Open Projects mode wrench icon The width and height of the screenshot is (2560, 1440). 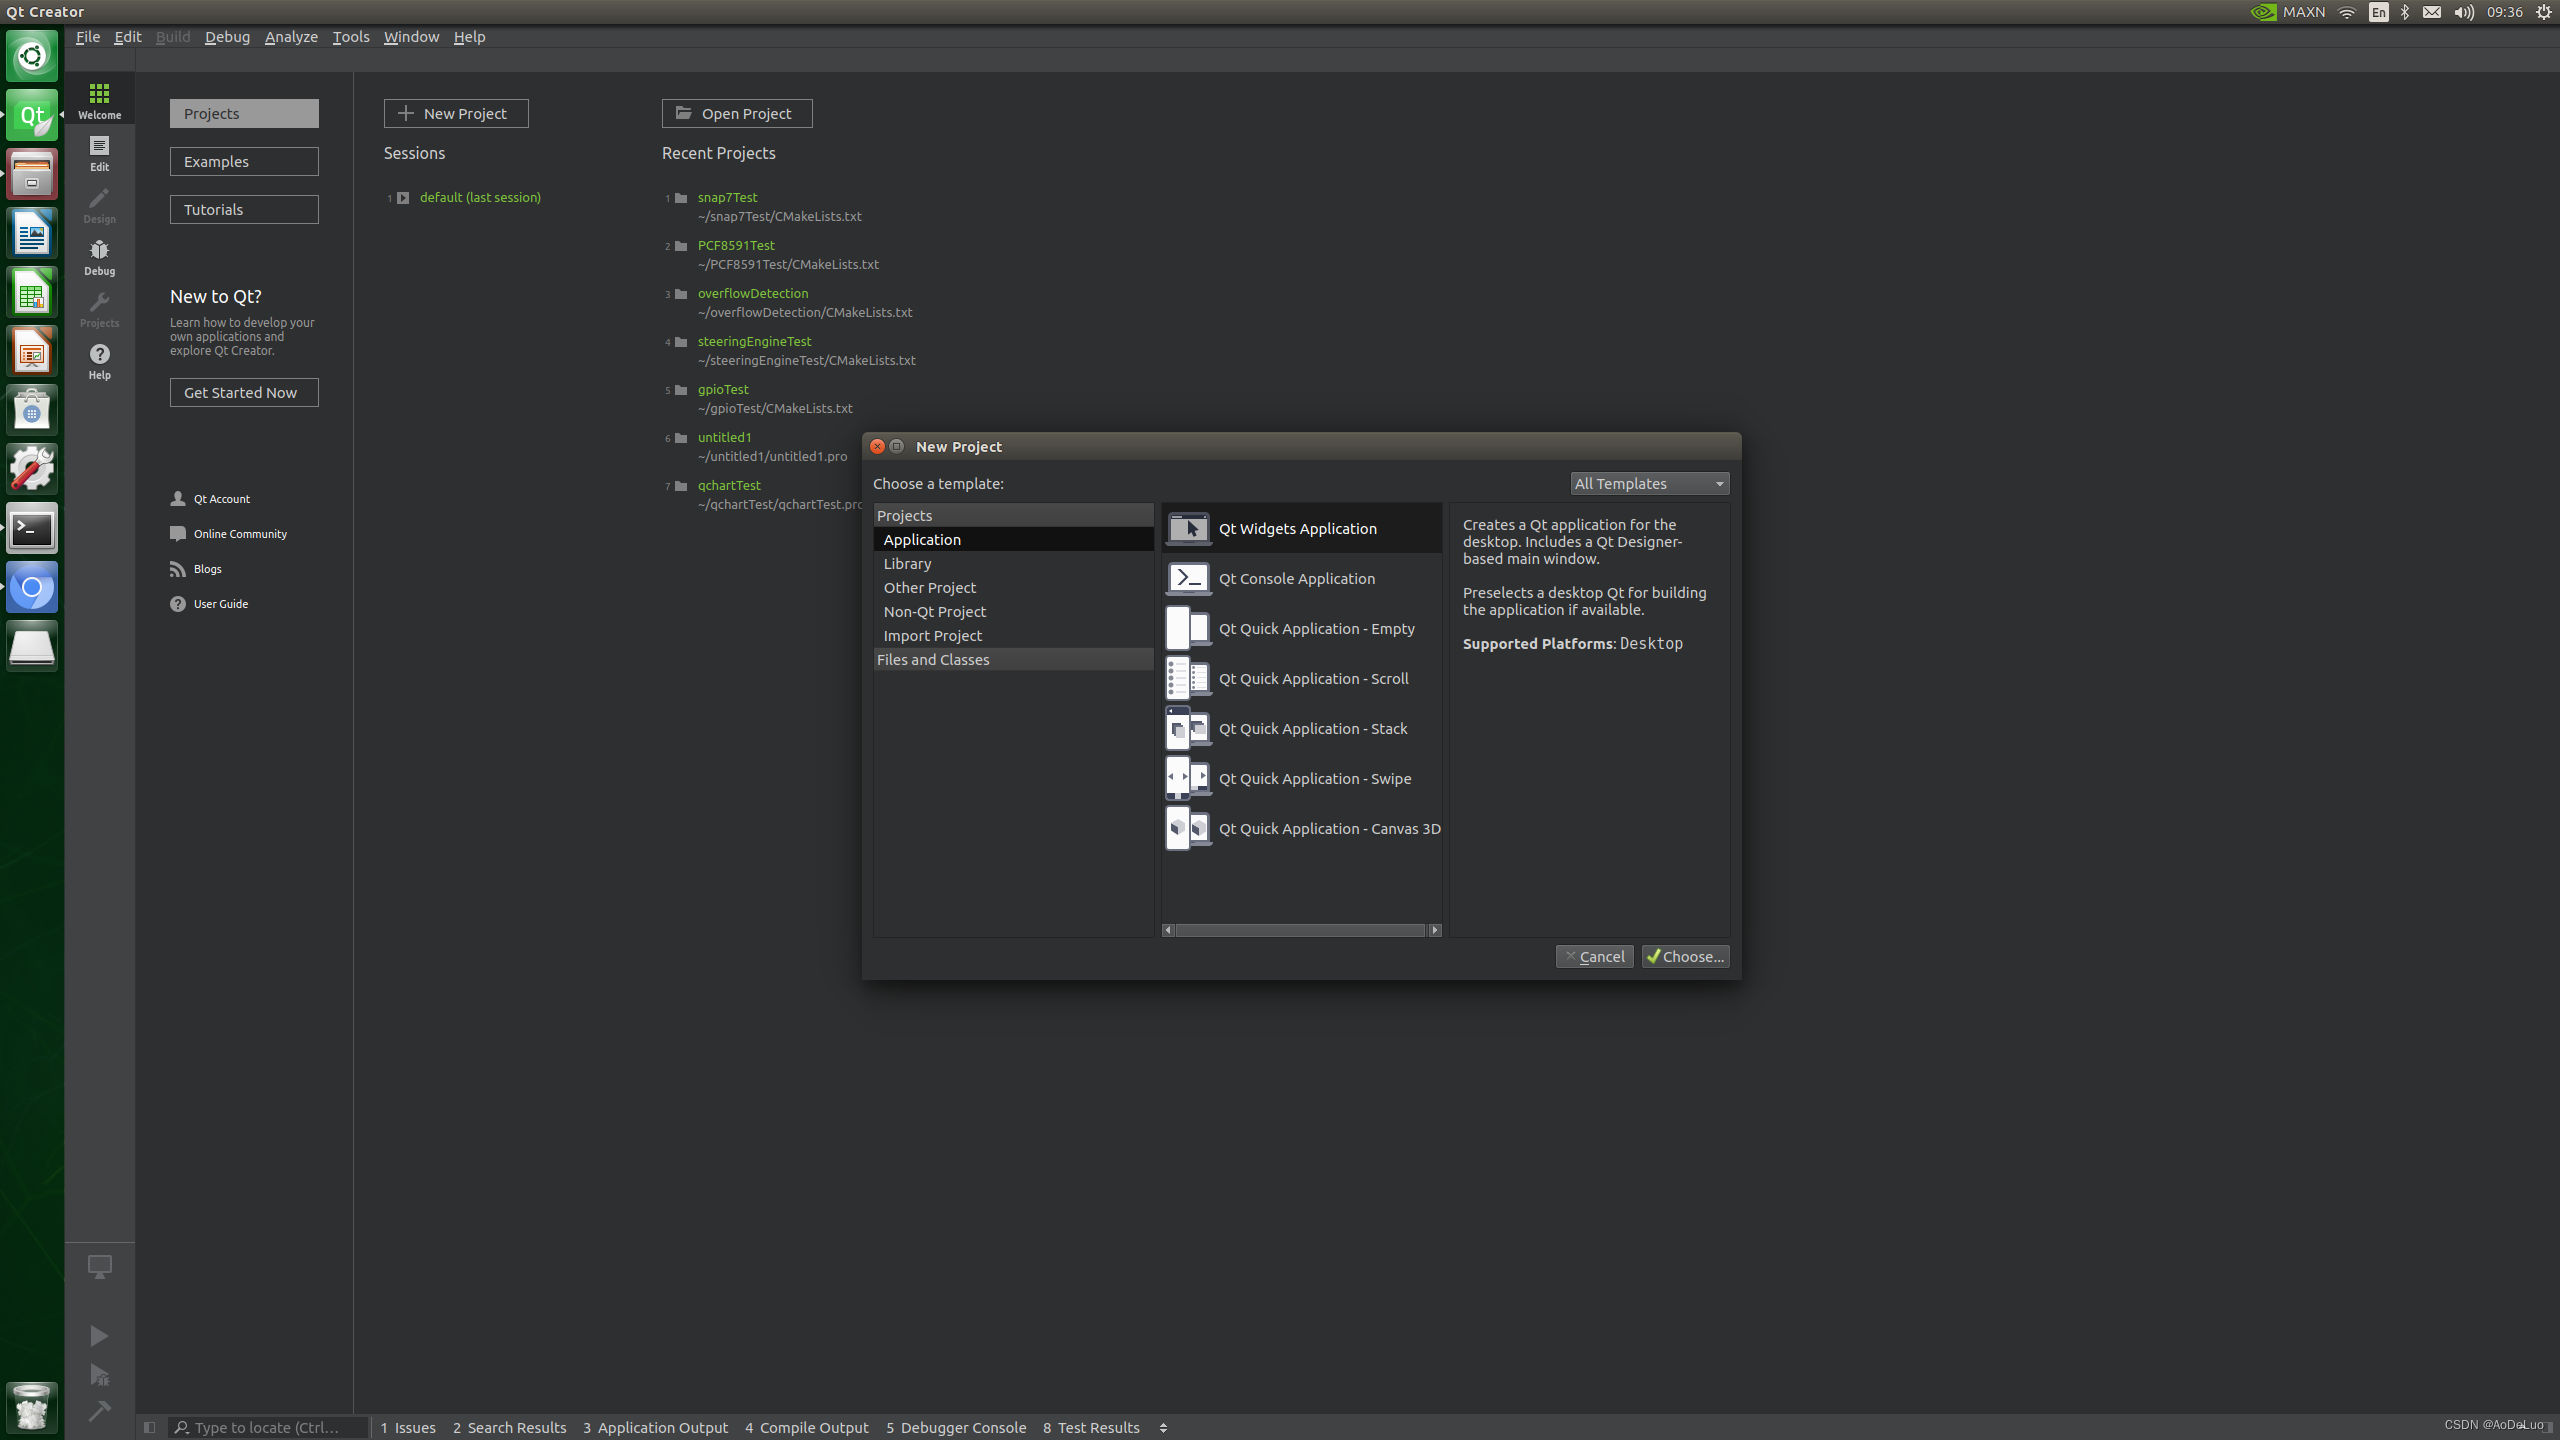99,310
